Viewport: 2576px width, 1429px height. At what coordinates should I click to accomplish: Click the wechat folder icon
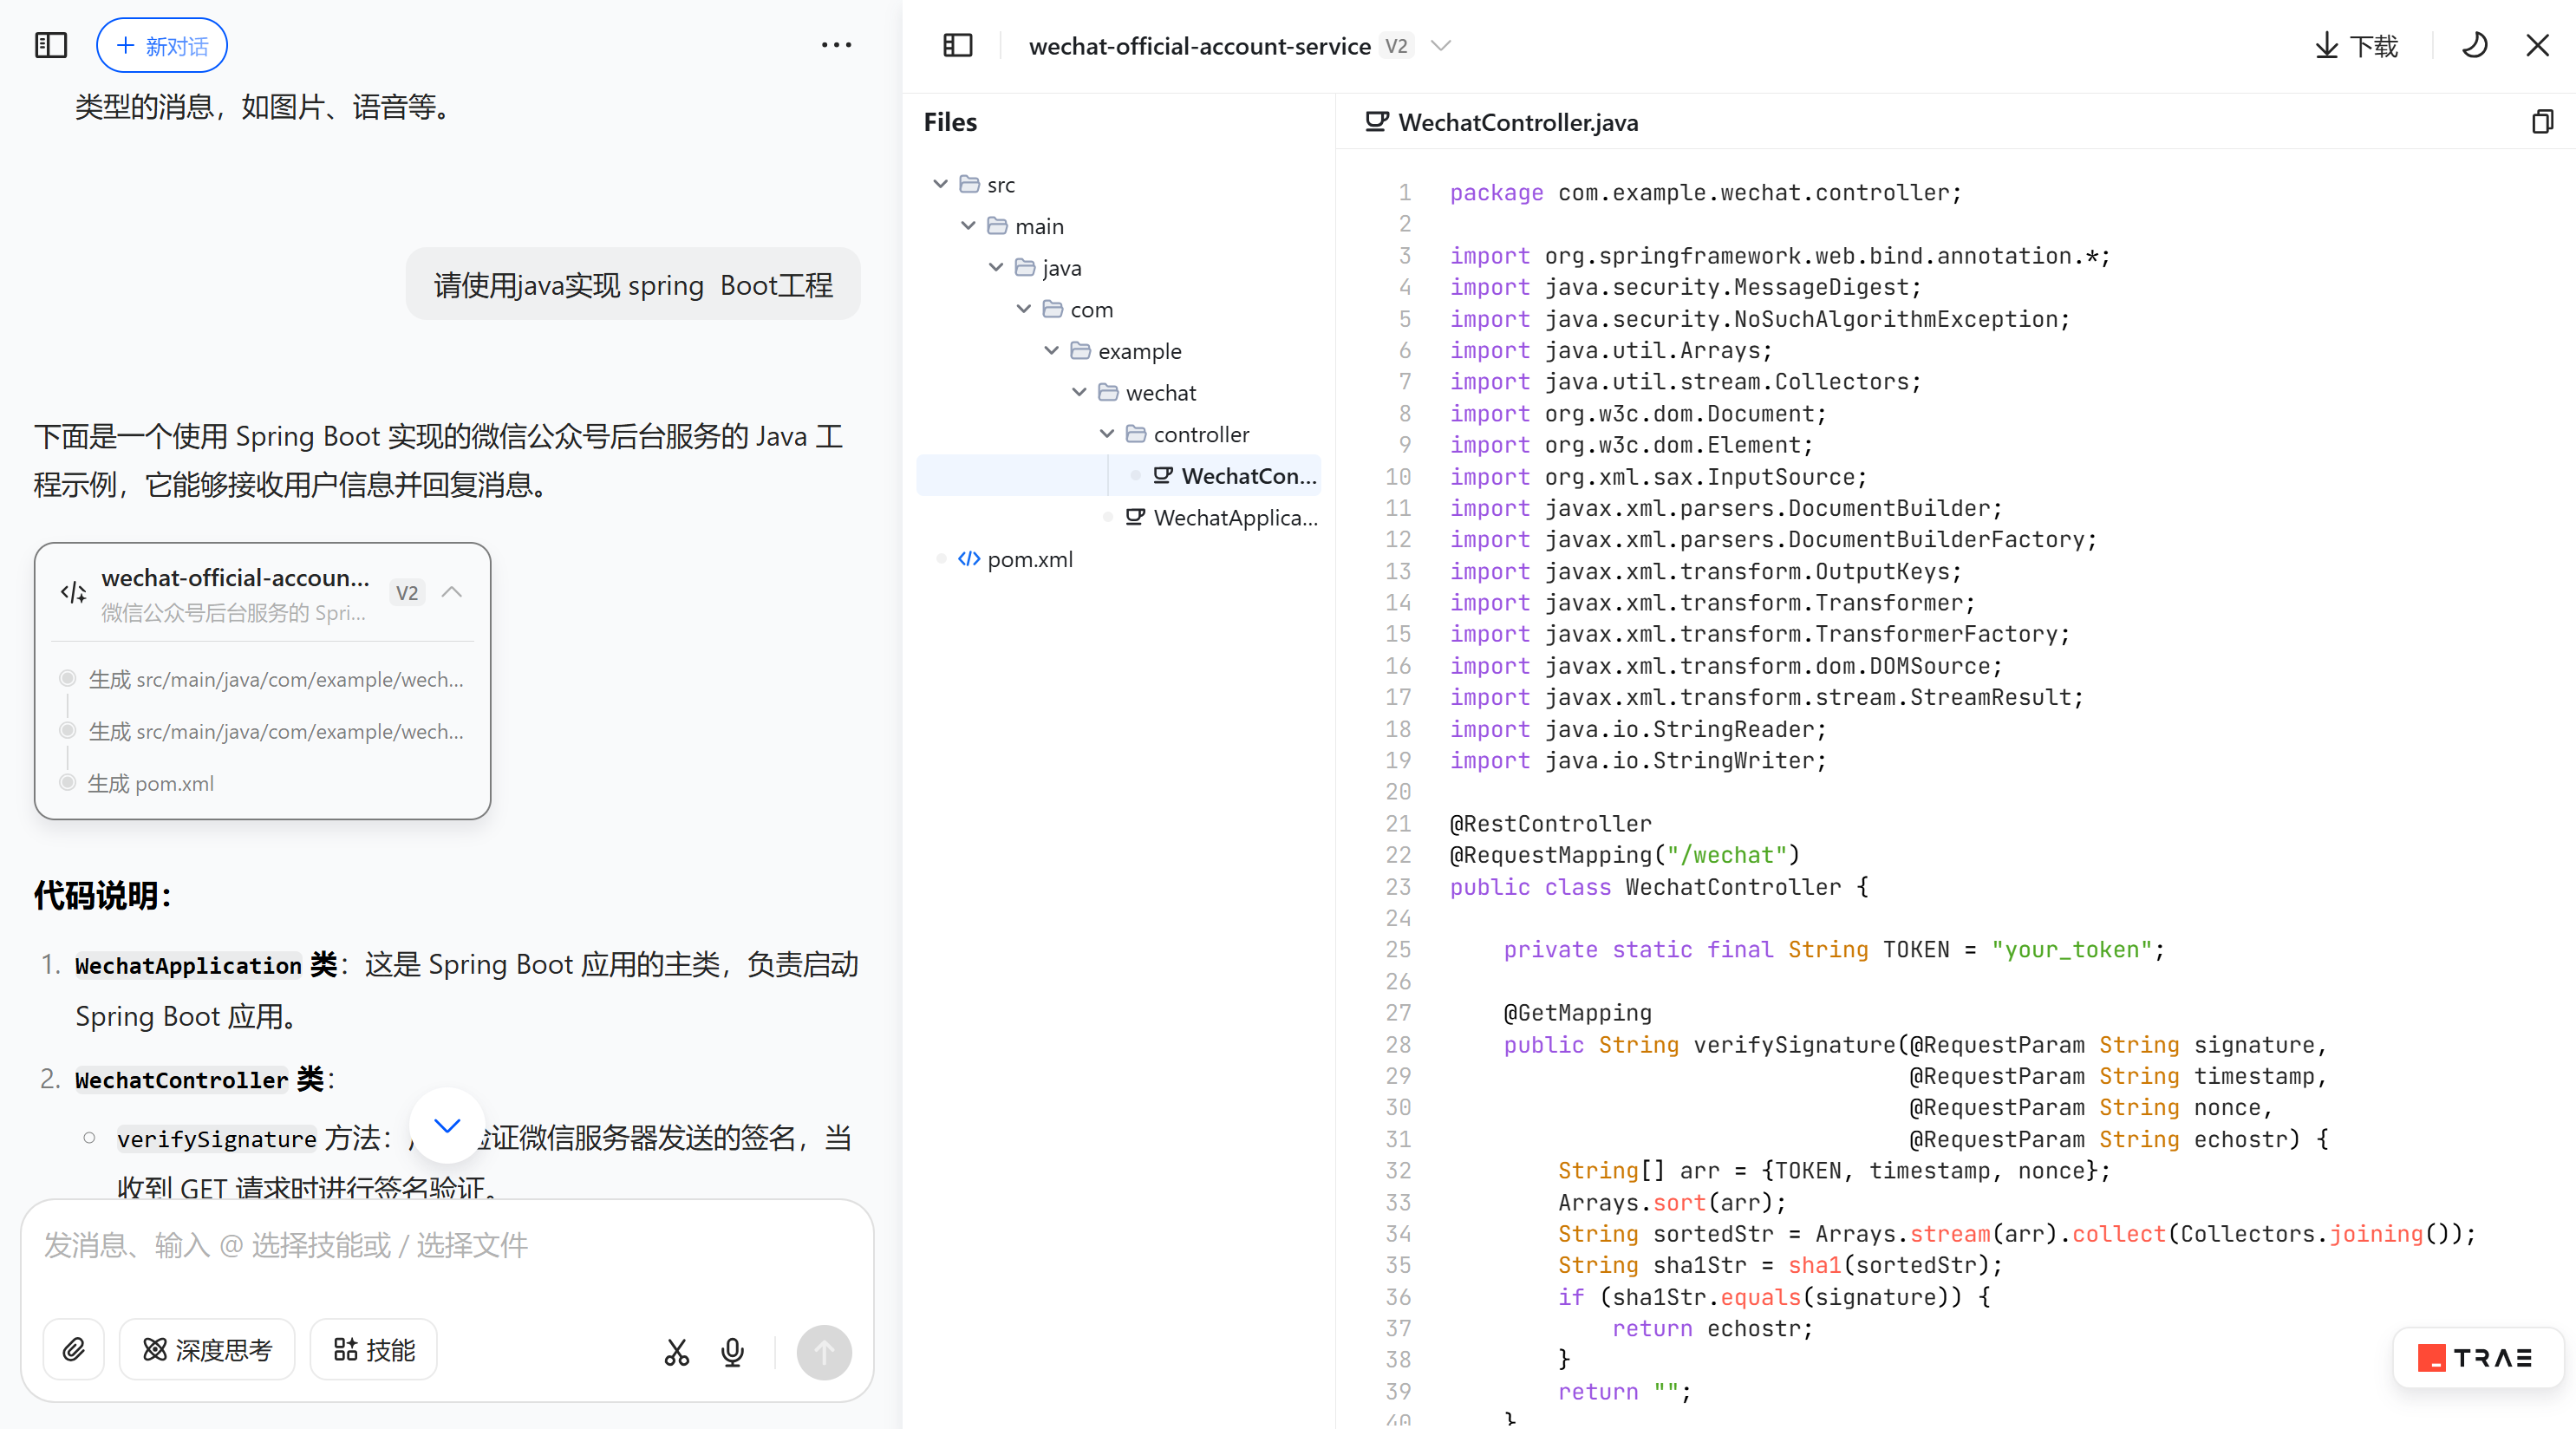coord(1108,392)
